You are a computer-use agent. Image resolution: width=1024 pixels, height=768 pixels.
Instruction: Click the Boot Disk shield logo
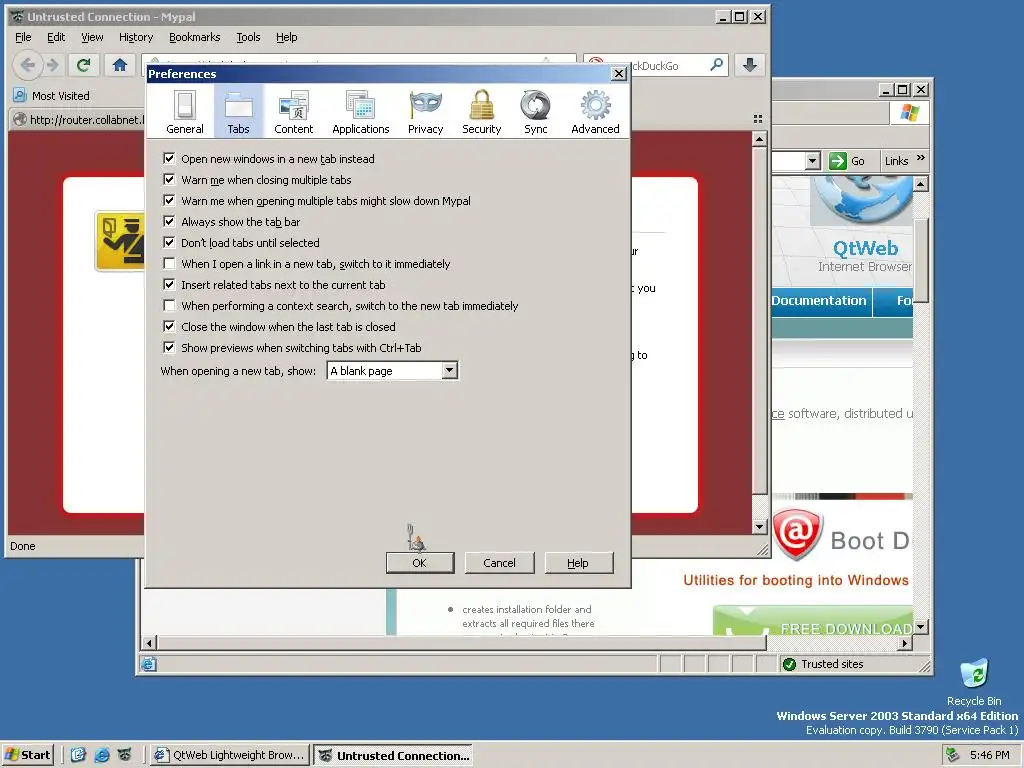pos(797,534)
